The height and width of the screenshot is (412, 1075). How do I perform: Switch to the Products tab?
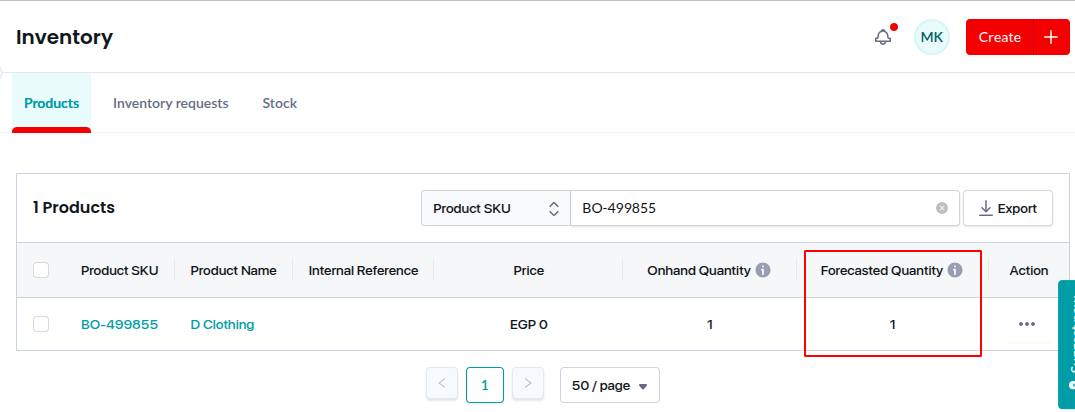click(x=51, y=104)
